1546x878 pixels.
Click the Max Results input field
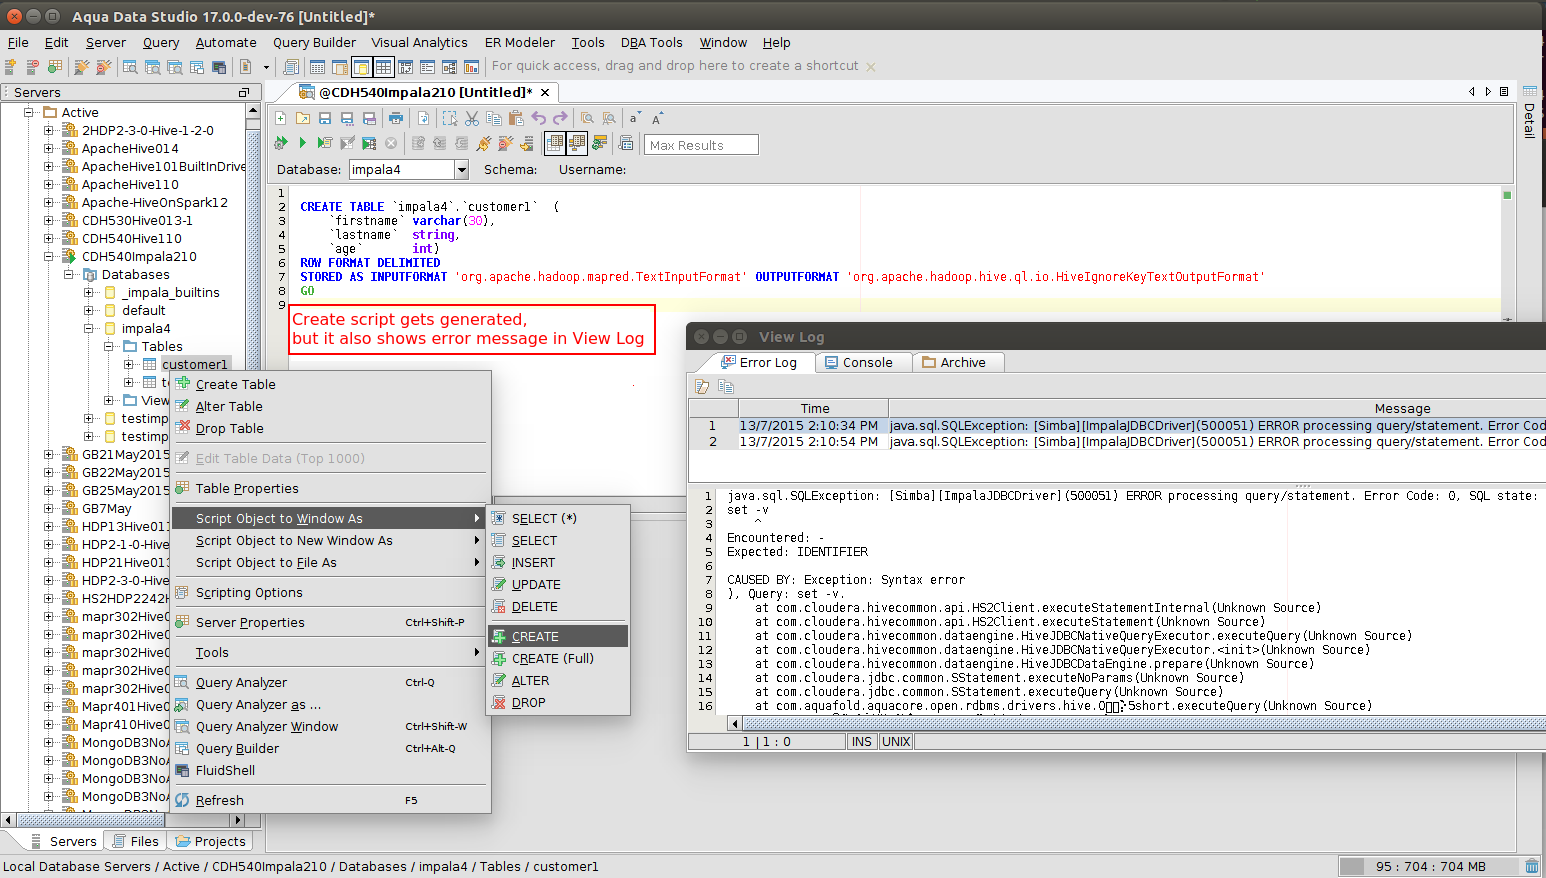[701, 145]
